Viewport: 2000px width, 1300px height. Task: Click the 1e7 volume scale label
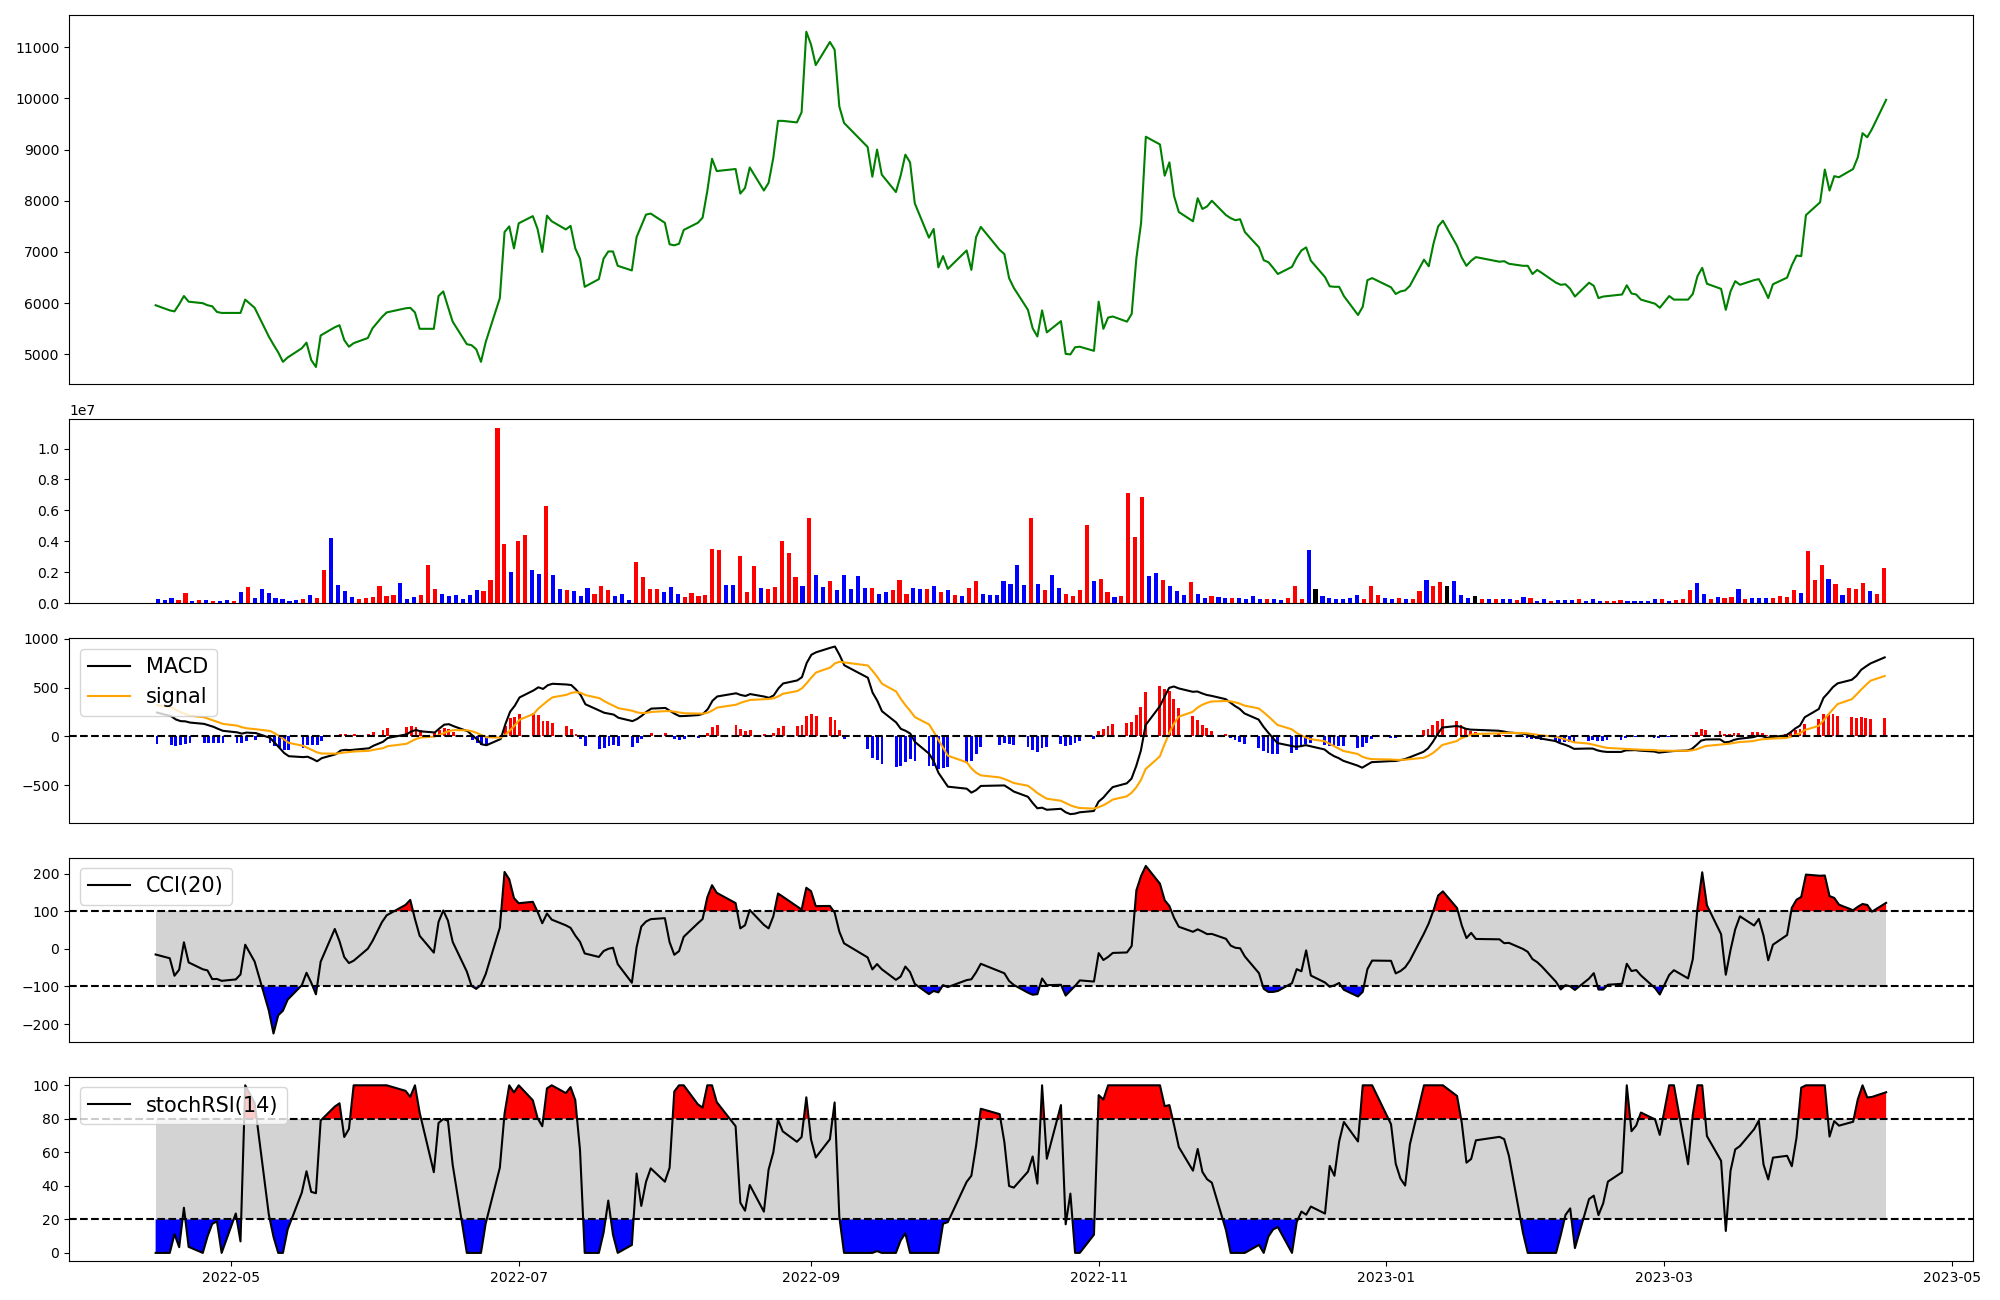point(82,410)
